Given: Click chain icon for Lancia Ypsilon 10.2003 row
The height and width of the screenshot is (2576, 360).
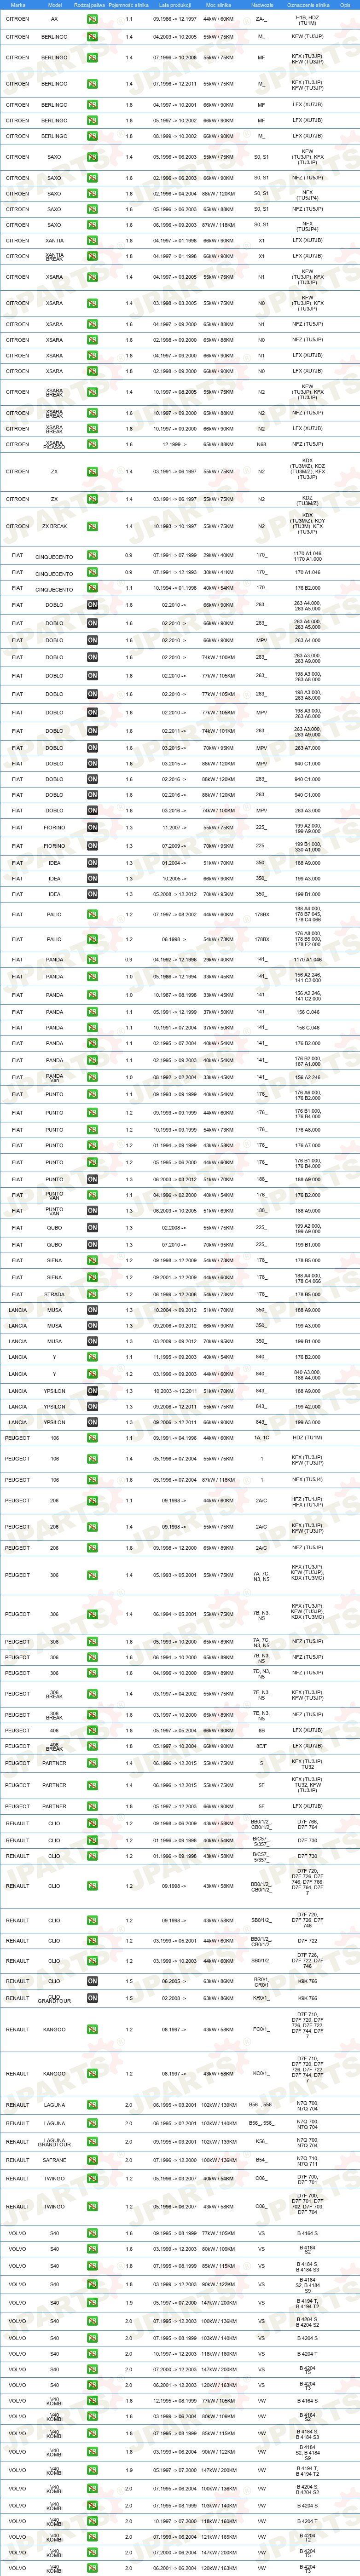Looking at the screenshot, I should click(92, 1391).
